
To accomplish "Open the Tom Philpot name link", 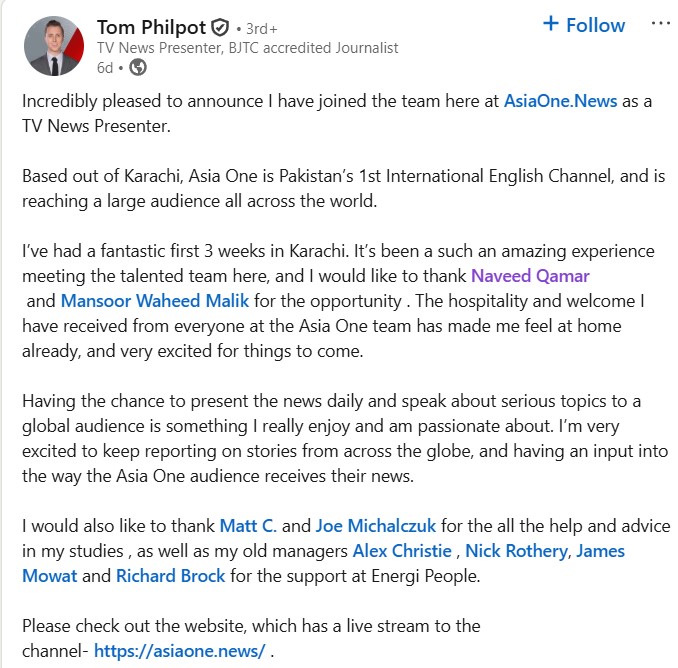I will click(150, 27).
